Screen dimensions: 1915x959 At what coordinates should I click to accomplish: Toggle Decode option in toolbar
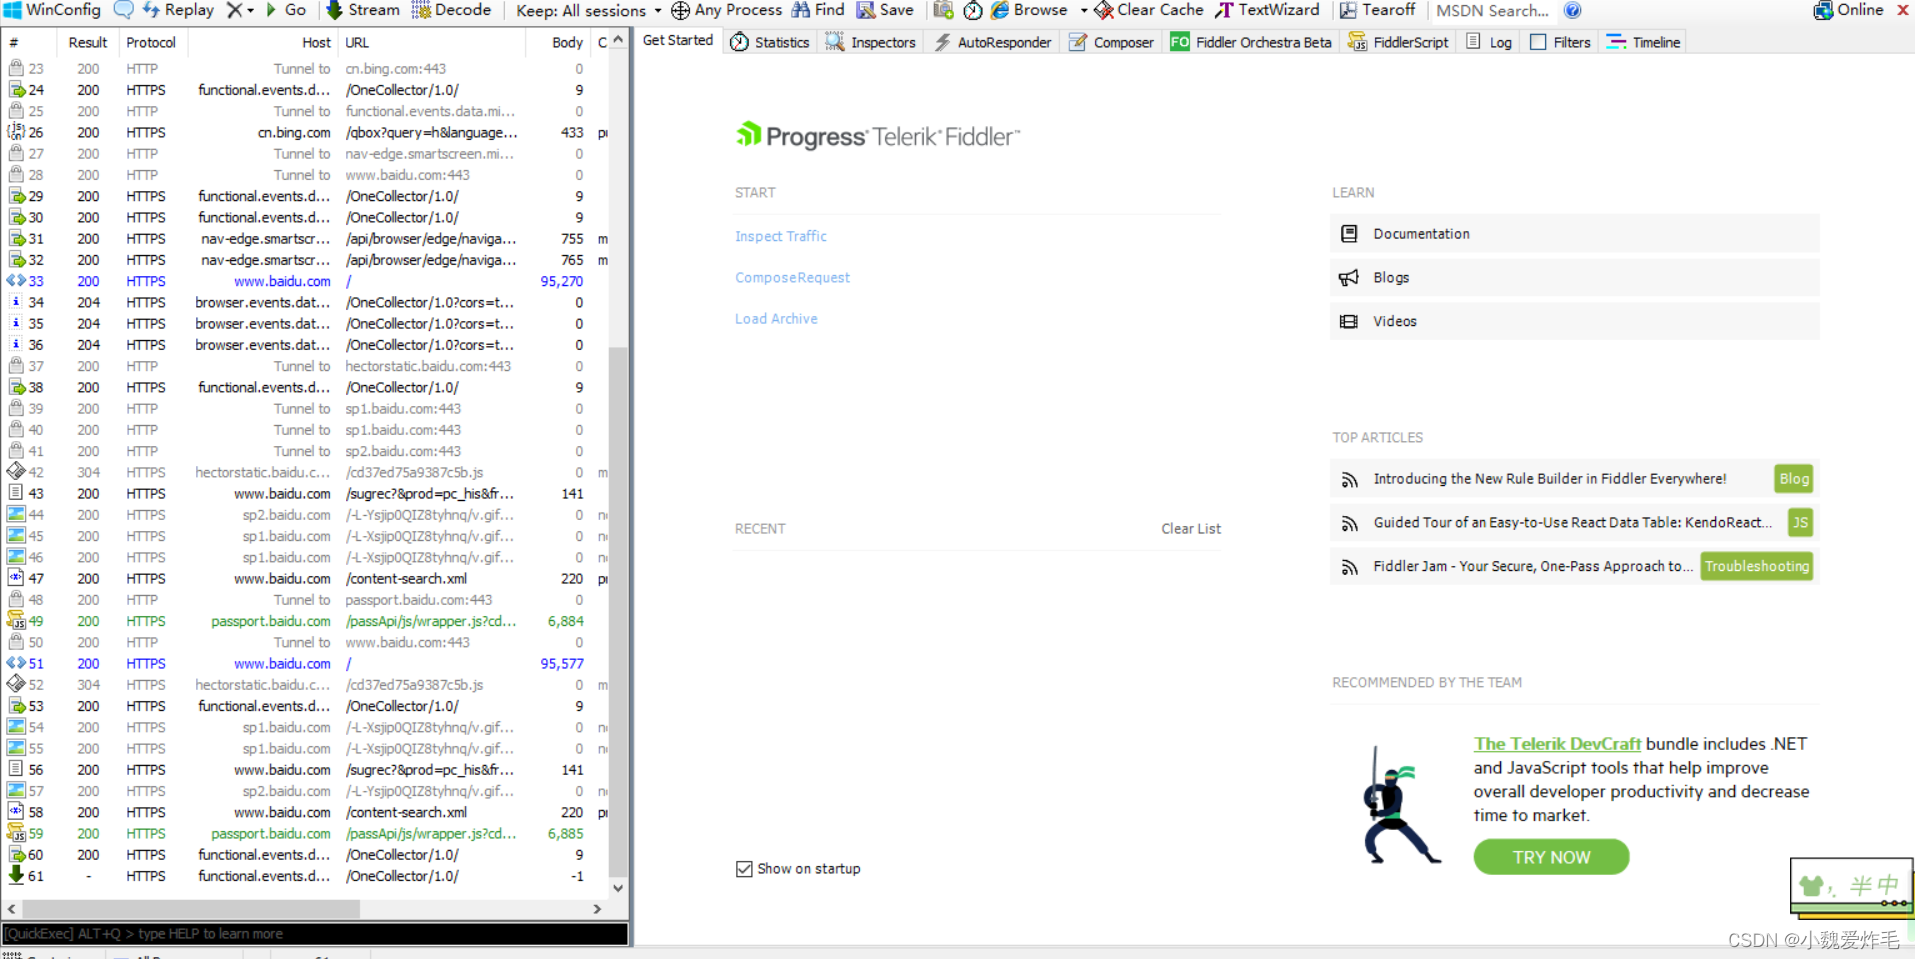coord(451,10)
